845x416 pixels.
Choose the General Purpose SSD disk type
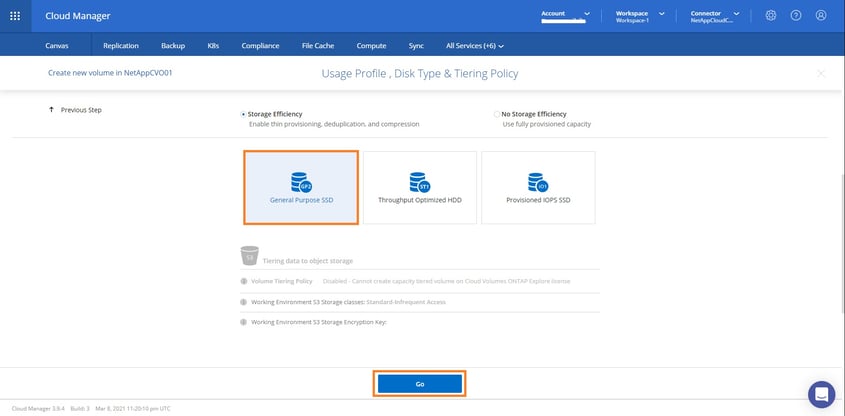point(301,187)
